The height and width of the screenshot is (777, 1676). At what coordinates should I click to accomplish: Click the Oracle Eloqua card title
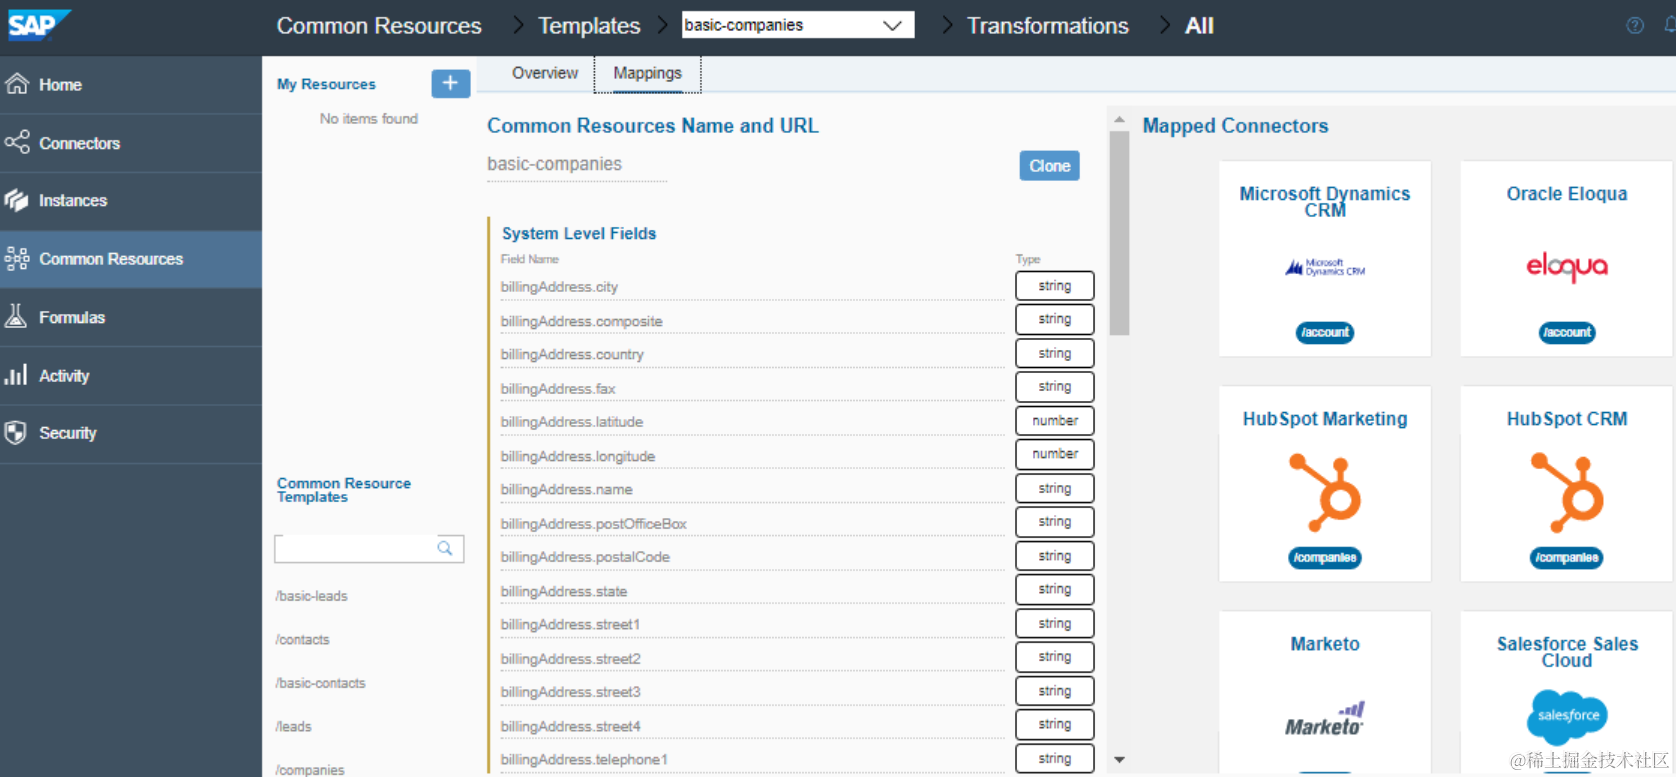click(x=1567, y=194)
